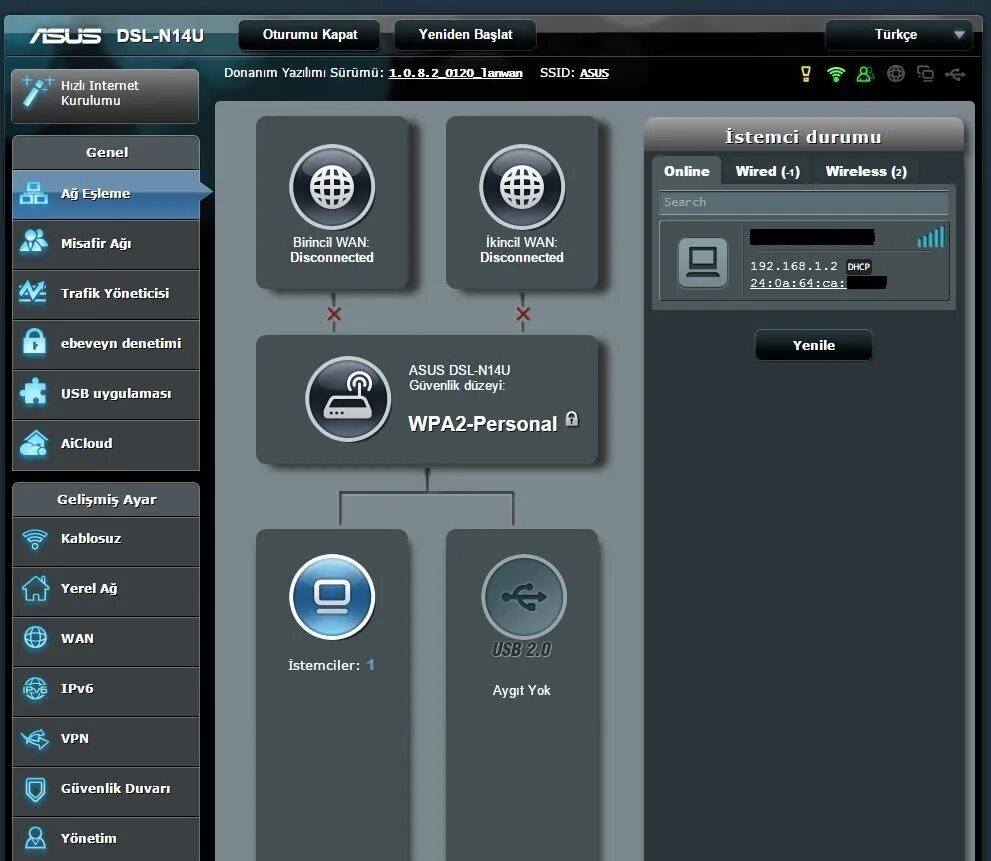Click the client Search input field
The image size is (991, 861).
click(803, 202)
